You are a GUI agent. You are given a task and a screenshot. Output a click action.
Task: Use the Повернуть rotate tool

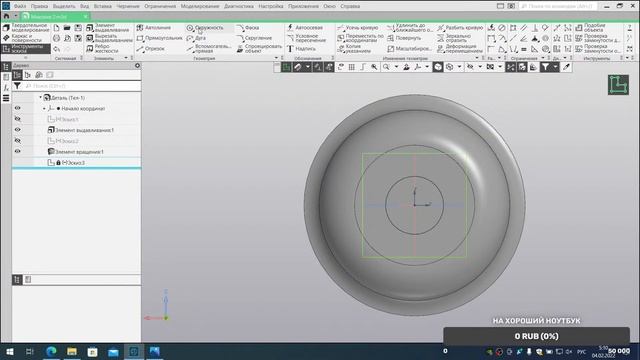[x=404, y=38]
